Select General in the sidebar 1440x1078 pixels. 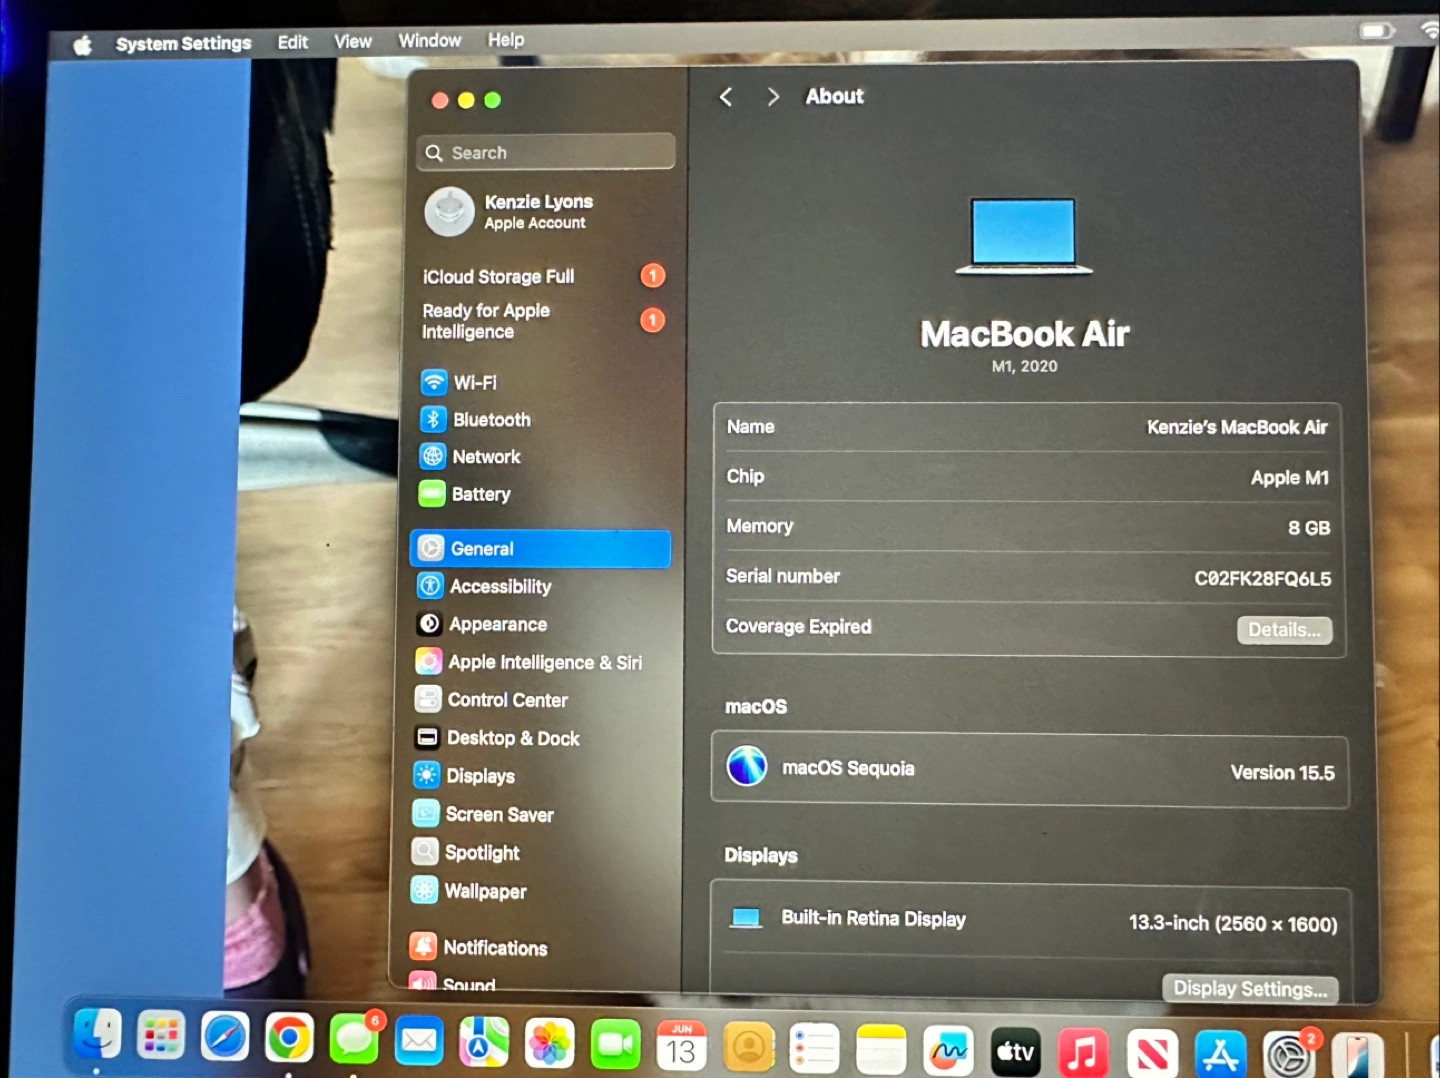coord(540,548)
